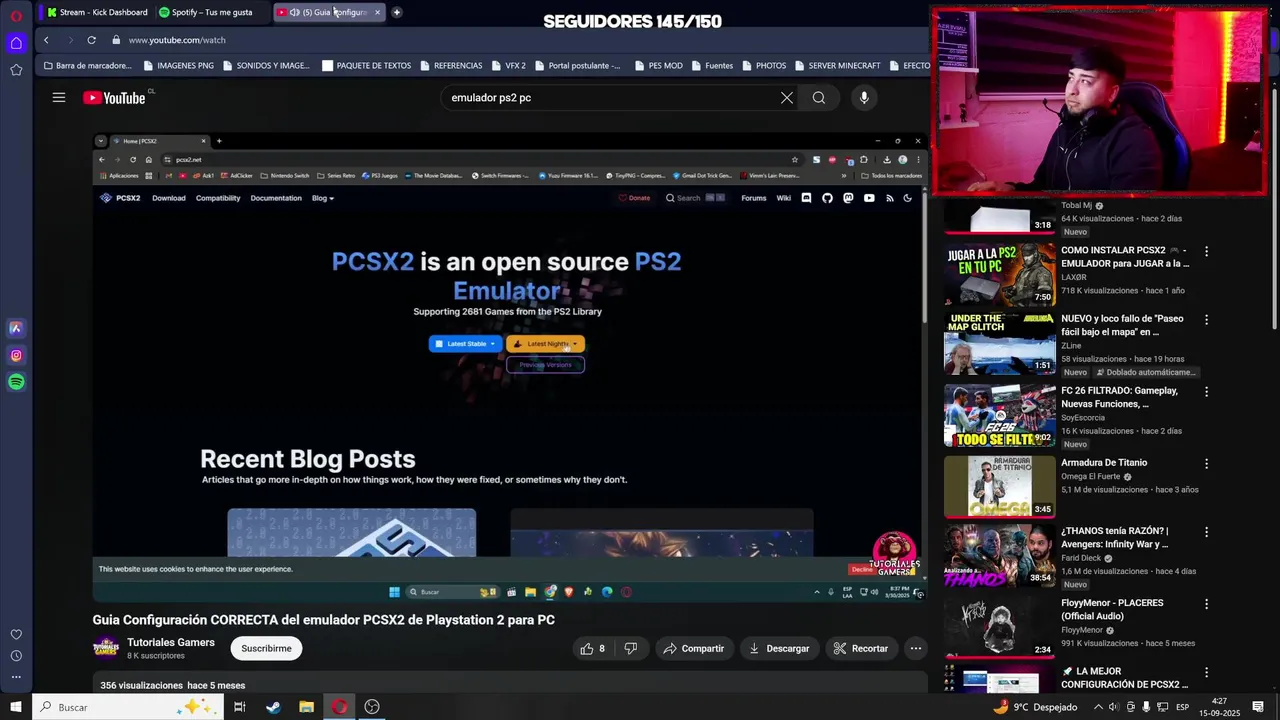
Task: Open a new tab with plus button
Action: tap(397, 12)
